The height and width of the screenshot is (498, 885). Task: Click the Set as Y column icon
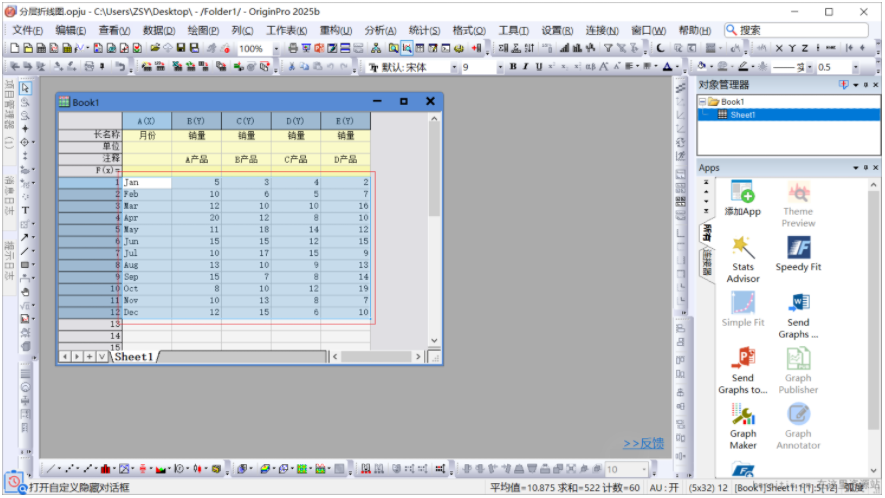(x=792, y=49)
